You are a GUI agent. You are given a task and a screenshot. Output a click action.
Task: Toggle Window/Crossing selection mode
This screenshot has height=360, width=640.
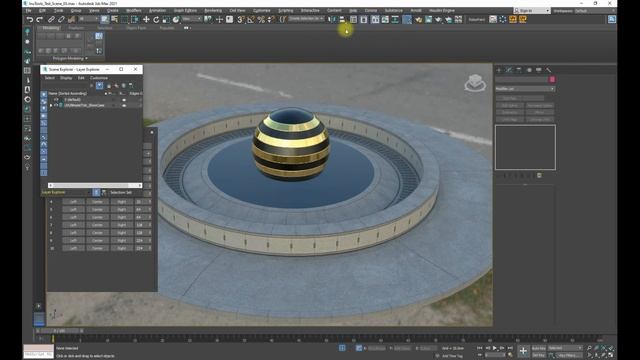click(x=135, y=19)
